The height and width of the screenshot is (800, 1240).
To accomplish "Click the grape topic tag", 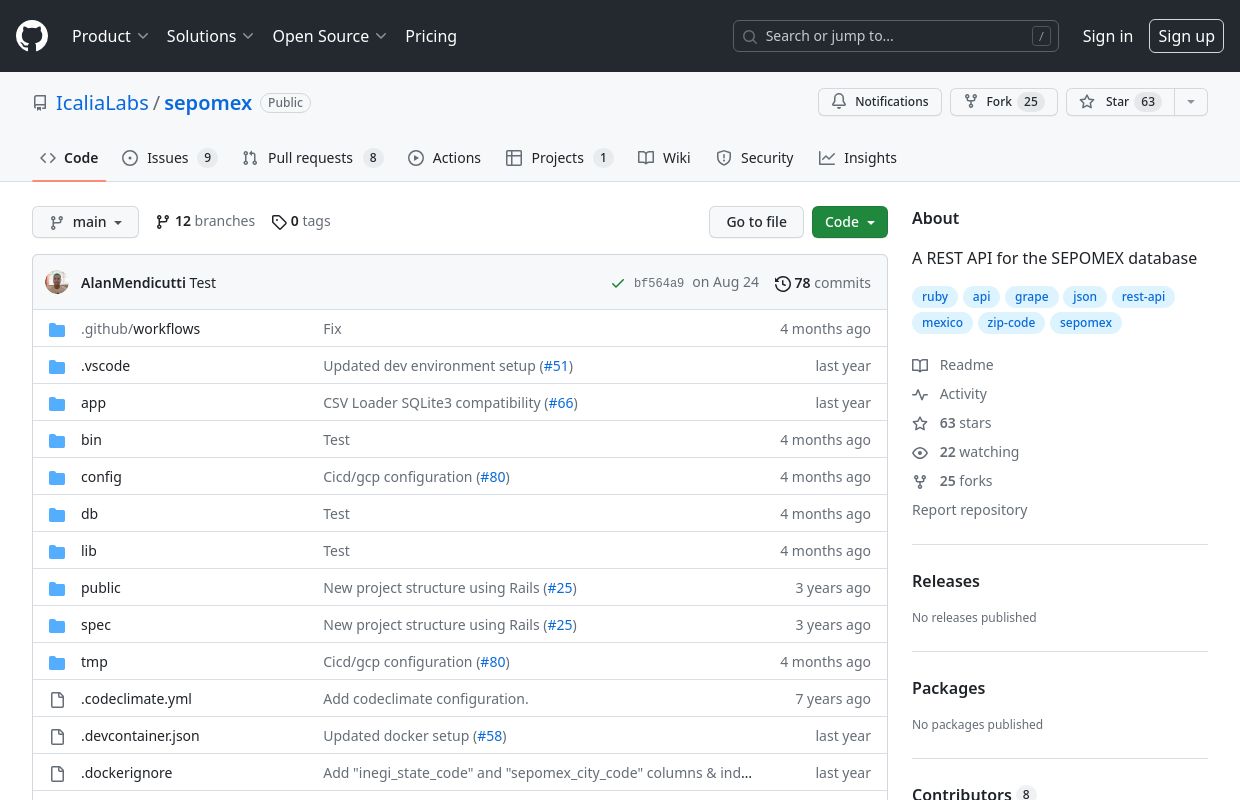I will 1032,297.
